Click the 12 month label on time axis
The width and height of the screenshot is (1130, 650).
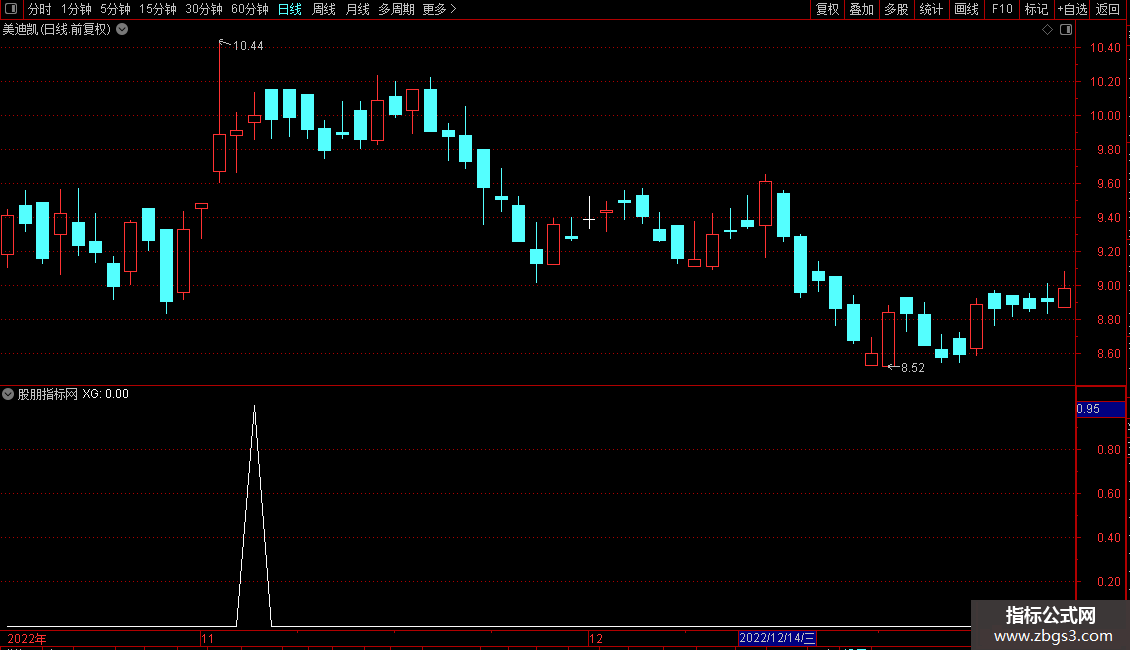[x=595, y=638]
